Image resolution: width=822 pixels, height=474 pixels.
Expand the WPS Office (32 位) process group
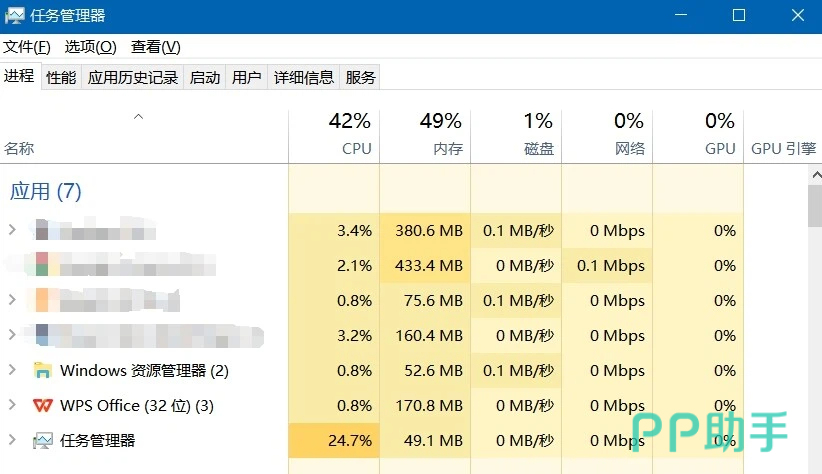[12, 405]
